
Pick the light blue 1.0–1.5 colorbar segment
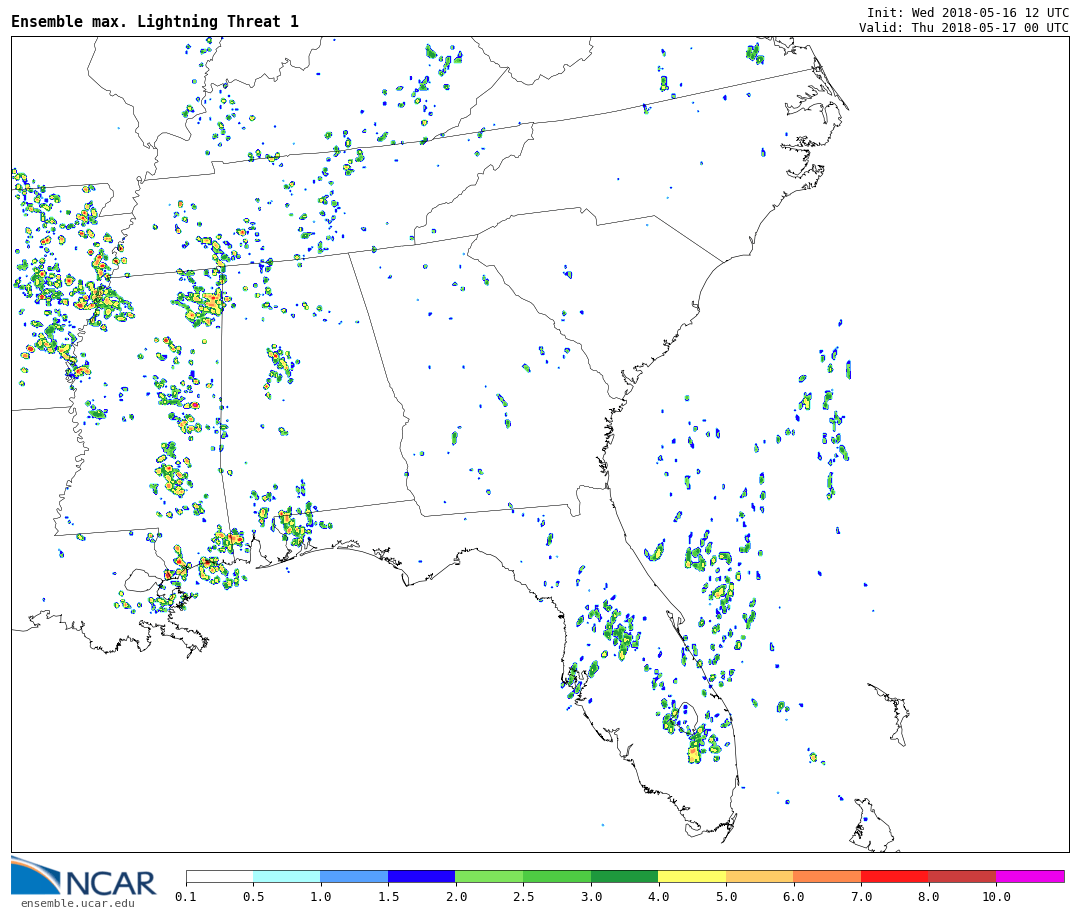[354, 877]
